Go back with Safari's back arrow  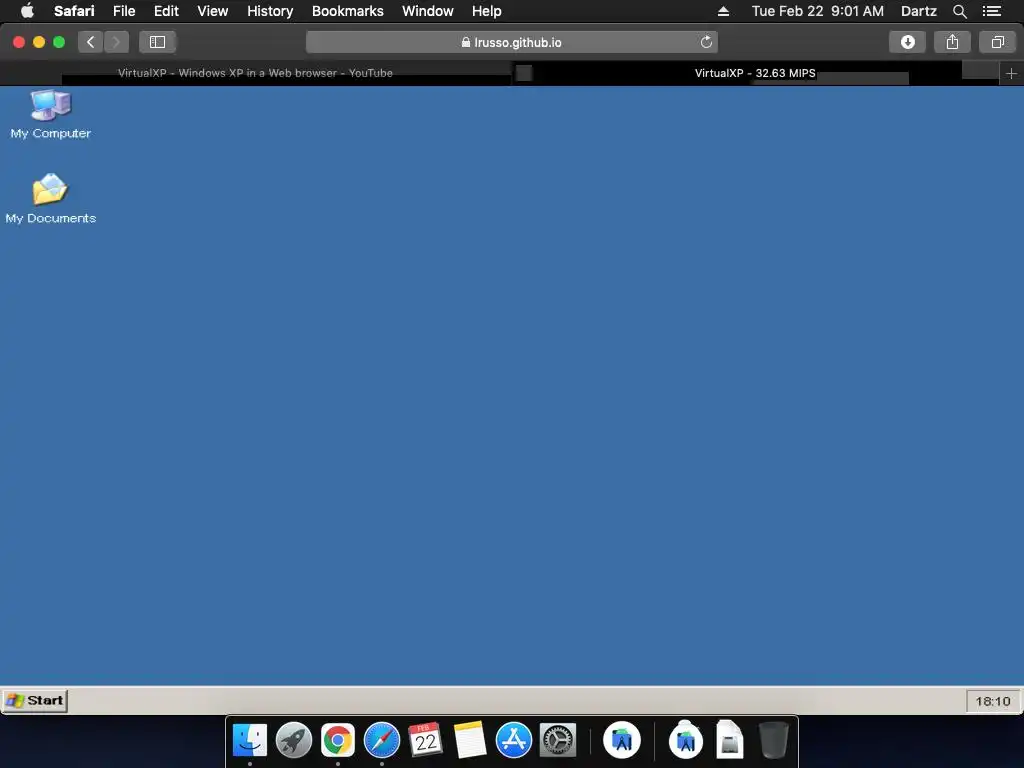pyautogui.click(x=91, y=42)
